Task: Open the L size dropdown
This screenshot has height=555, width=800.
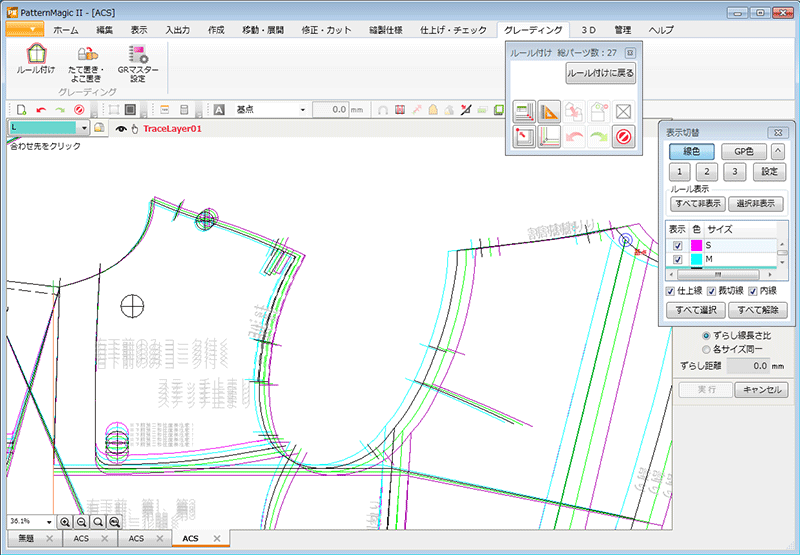Action: point(84,128)
